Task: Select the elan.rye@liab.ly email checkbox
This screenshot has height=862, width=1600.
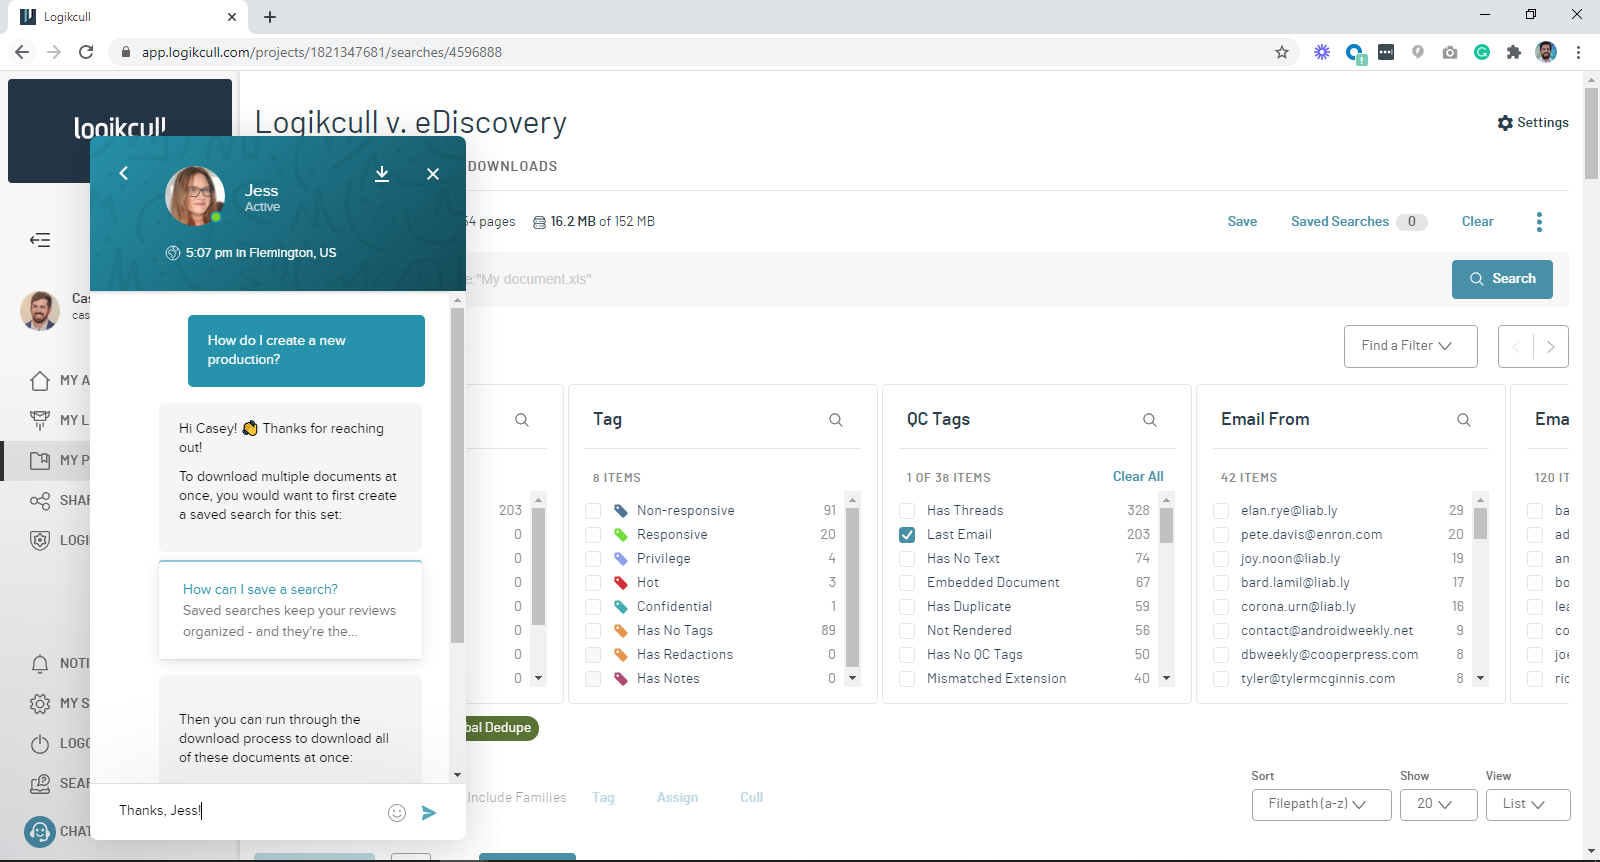Action: coord(1221,511)
